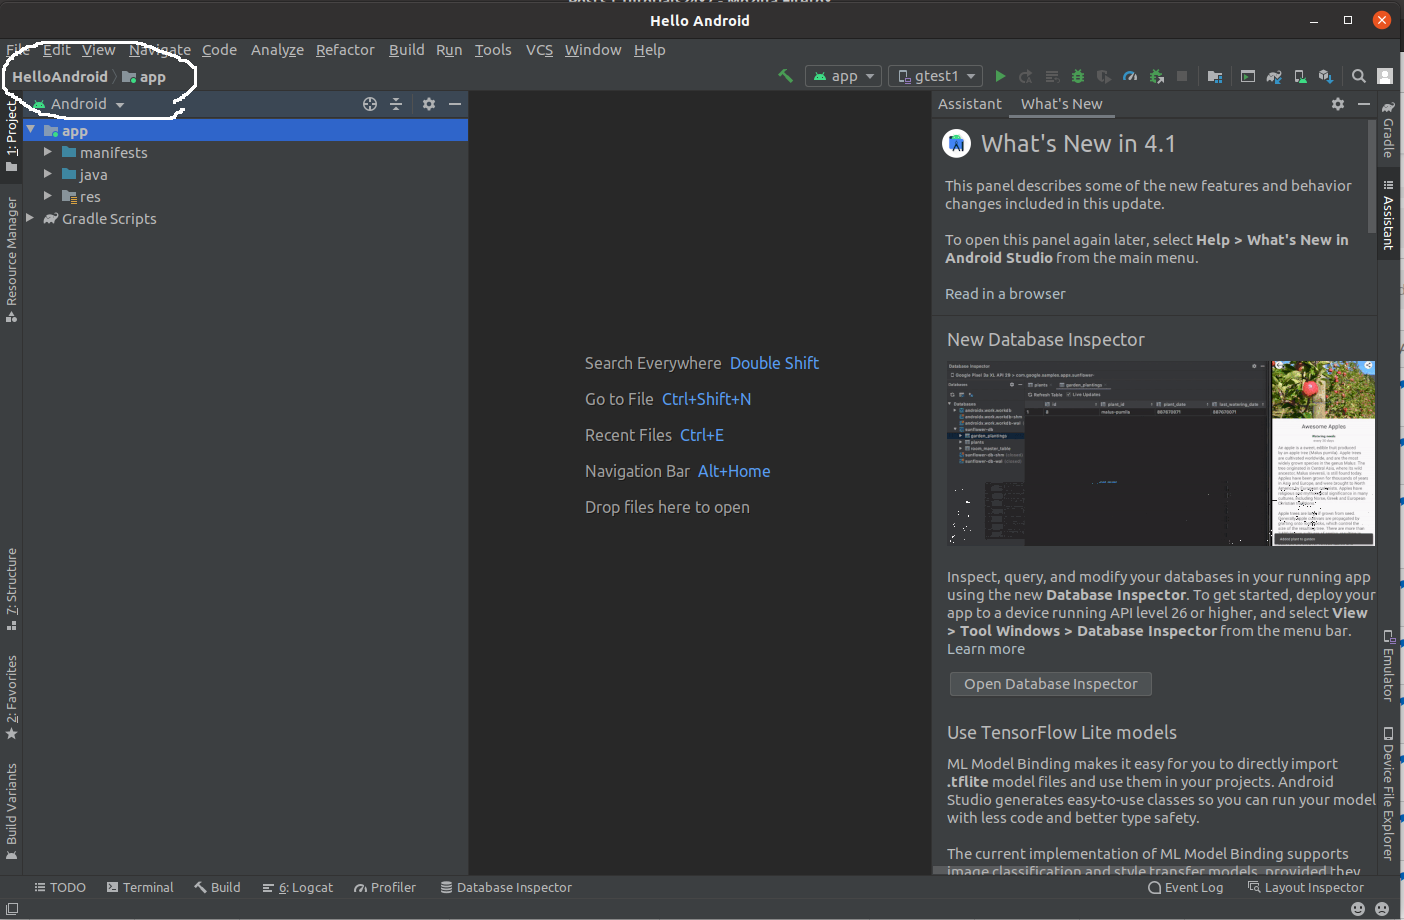Click the Make Project hammer icon
1404x920 pixels.
click(785, 76)
